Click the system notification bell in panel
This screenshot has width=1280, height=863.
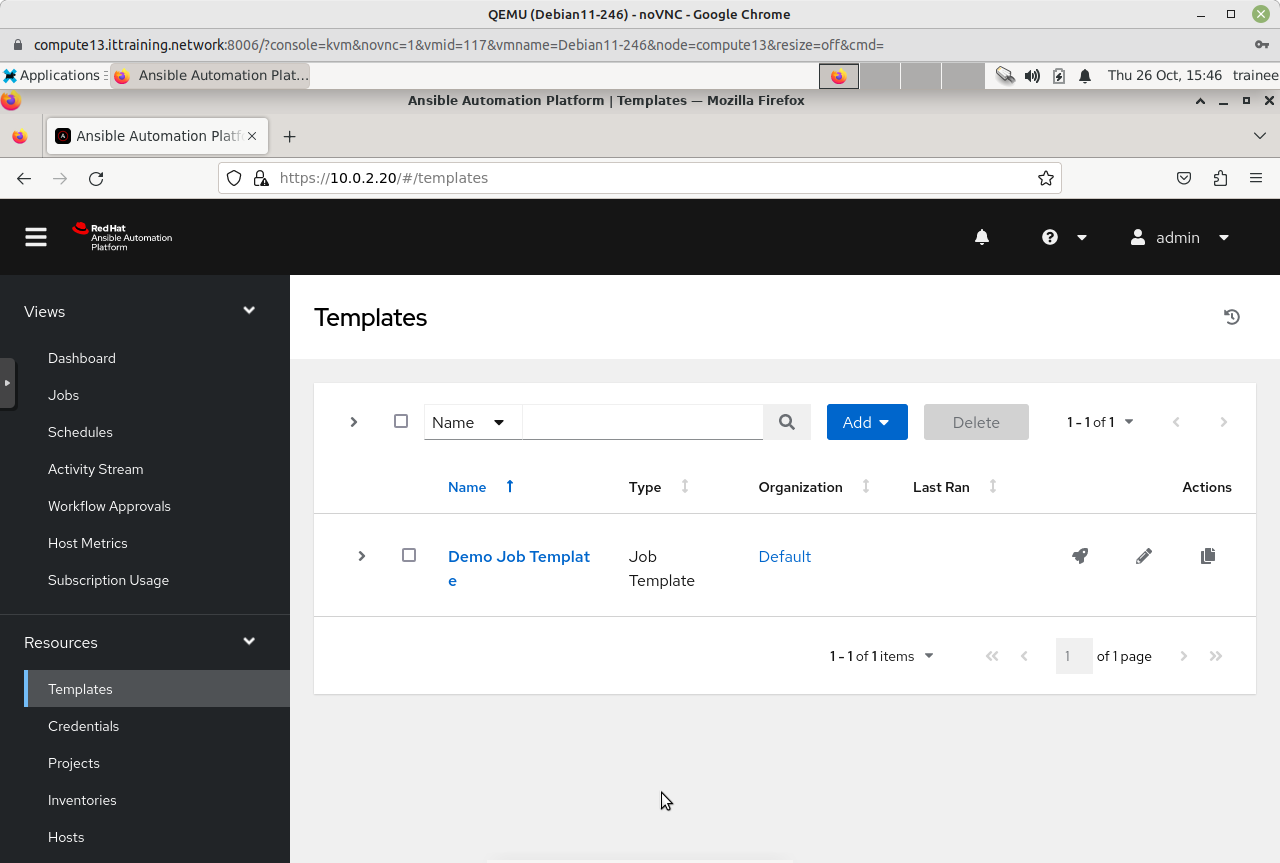pyautogui.click(x=1084, y=75)
